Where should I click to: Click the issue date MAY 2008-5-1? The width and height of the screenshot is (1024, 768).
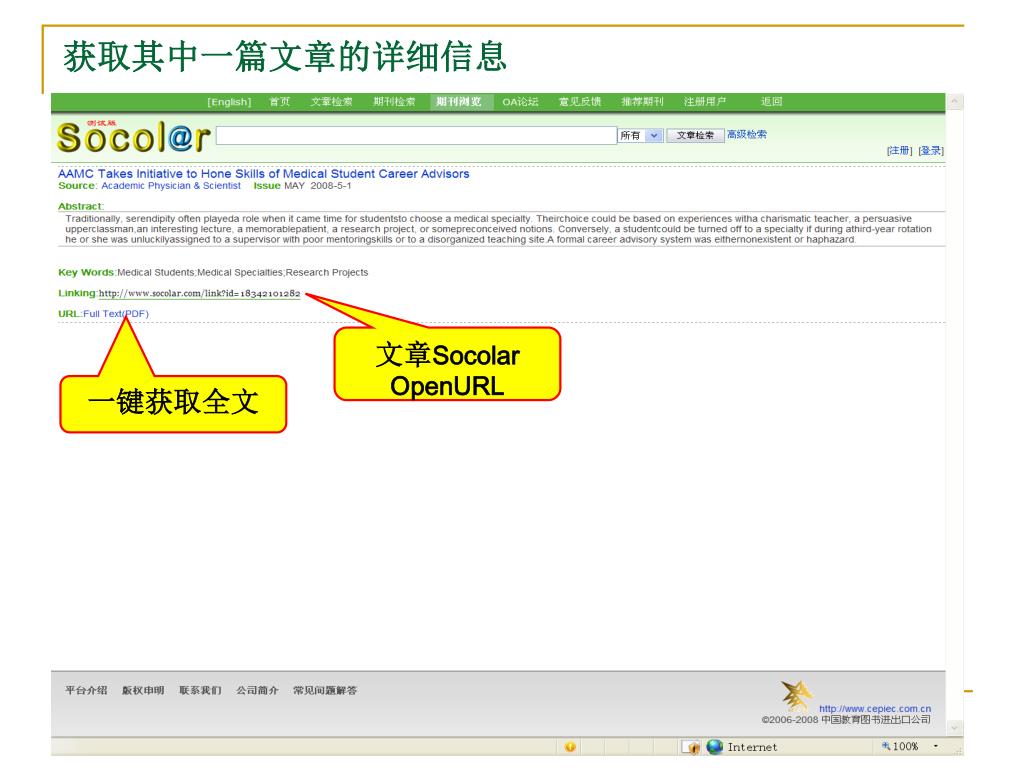point(317,186)
